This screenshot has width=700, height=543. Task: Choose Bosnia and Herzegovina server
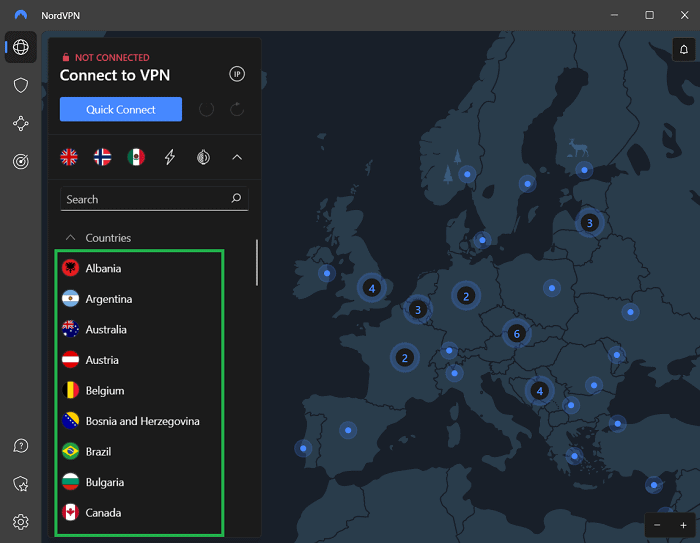coord(142,421)
